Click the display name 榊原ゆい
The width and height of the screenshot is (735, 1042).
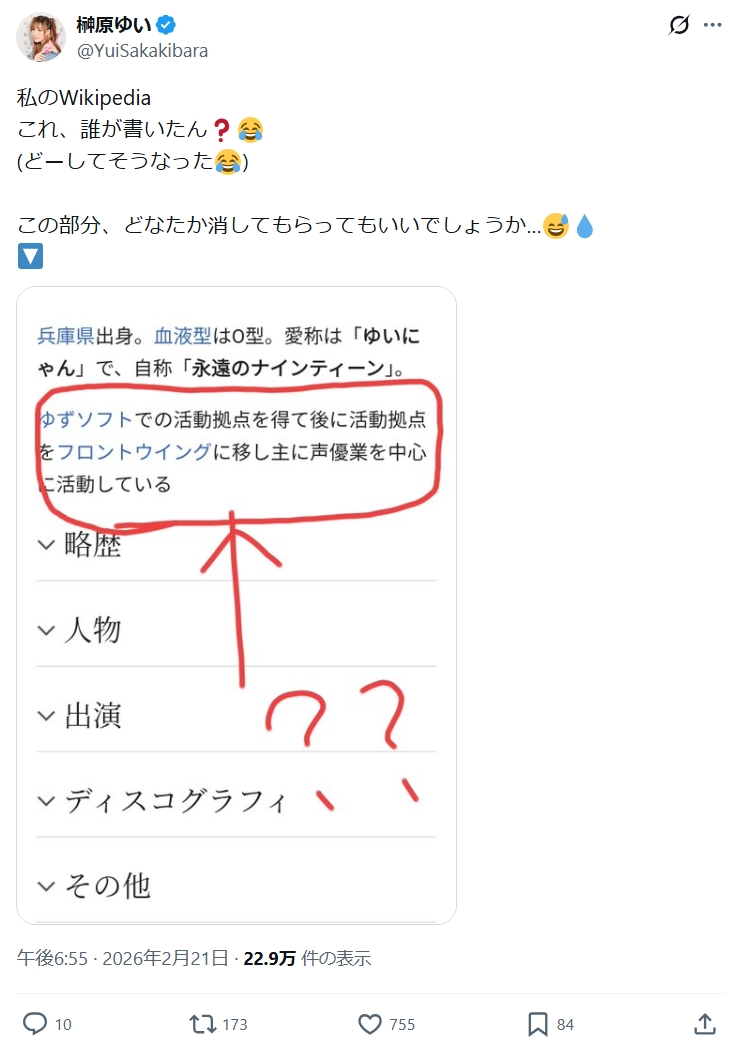pyautogui.click(x=114, y=25)
